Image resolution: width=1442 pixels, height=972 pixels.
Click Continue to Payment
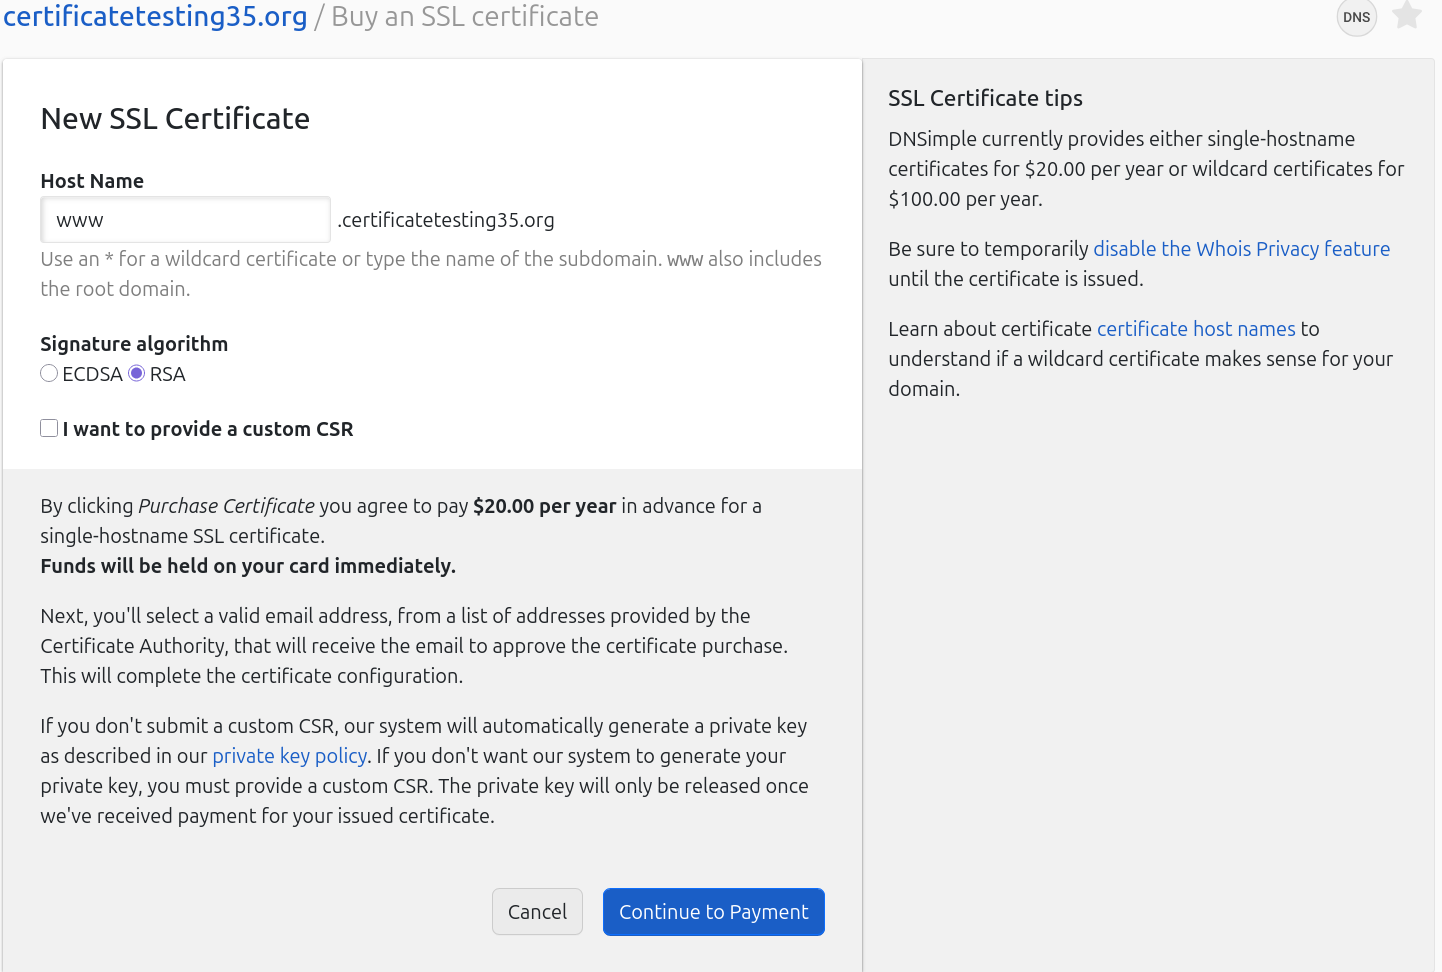click(x=713, y=912)
